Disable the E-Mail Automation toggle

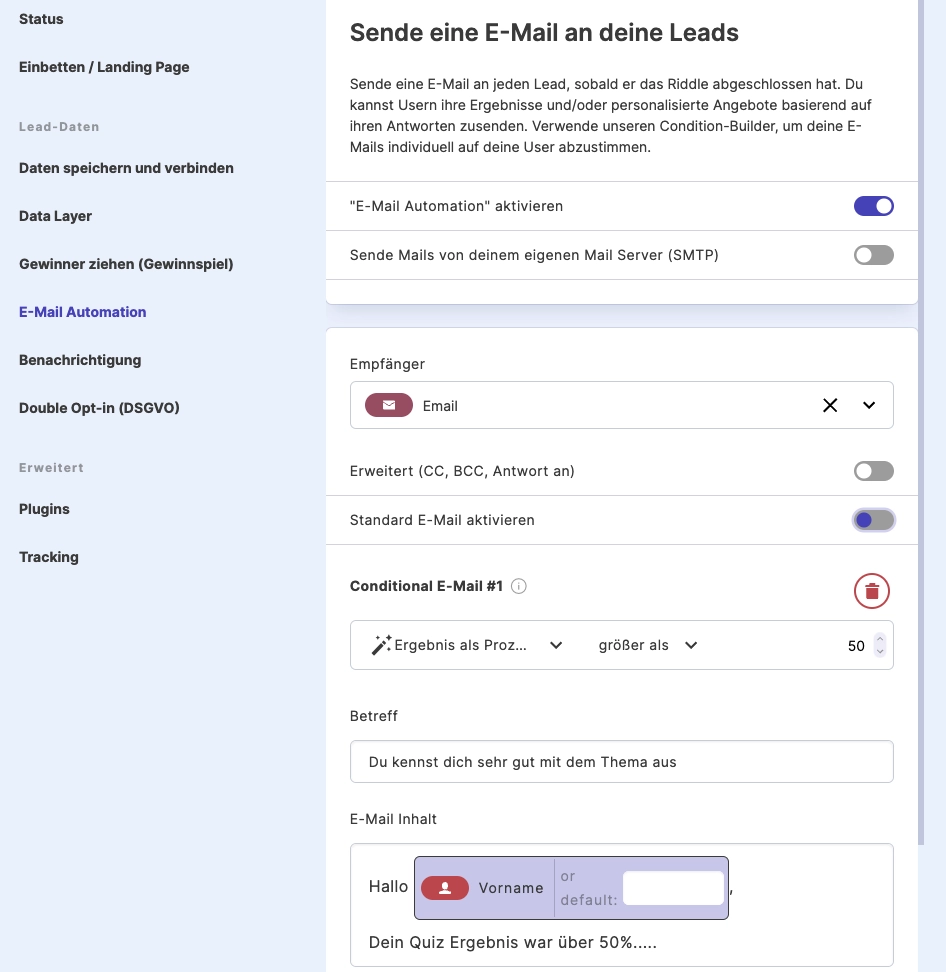[x=873, y=205]
